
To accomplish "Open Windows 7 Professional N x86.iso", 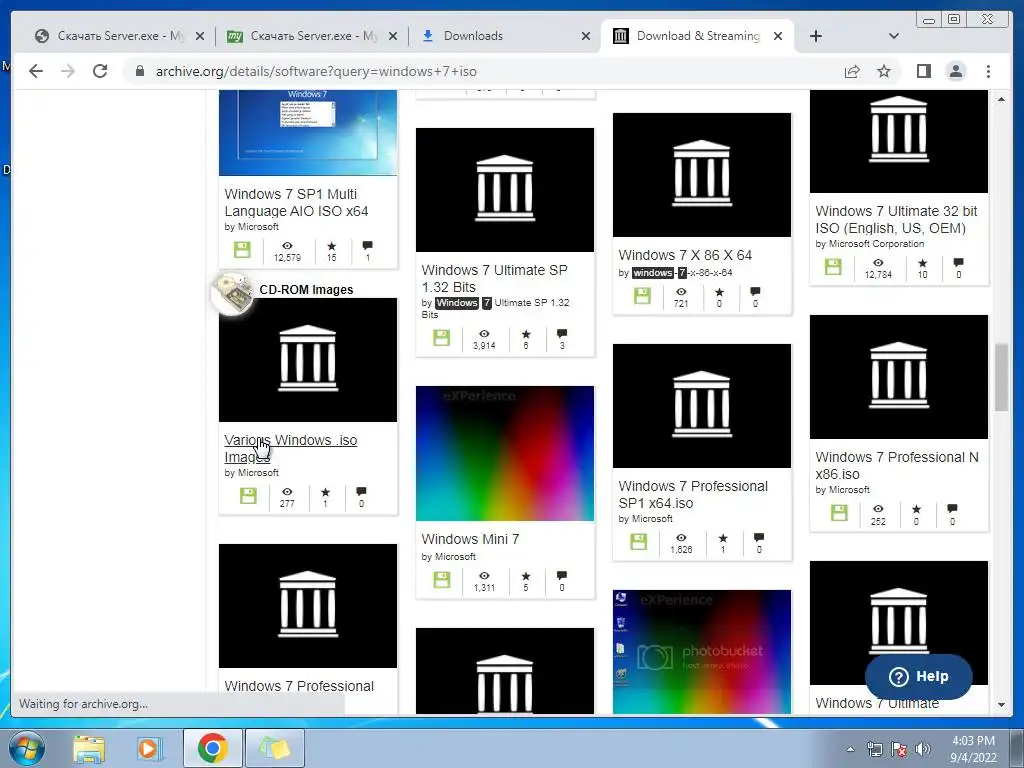I will pyautogui.click(x=897, y=466).
